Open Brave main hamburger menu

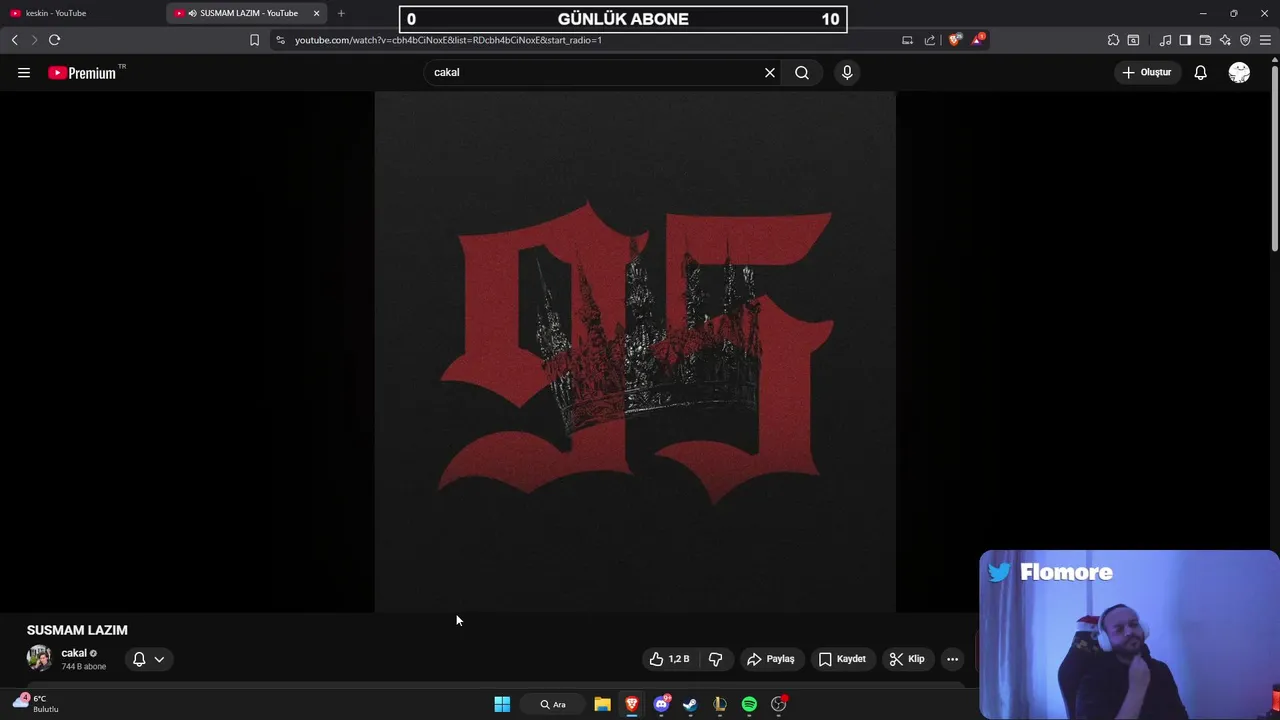pos(1266,40)
